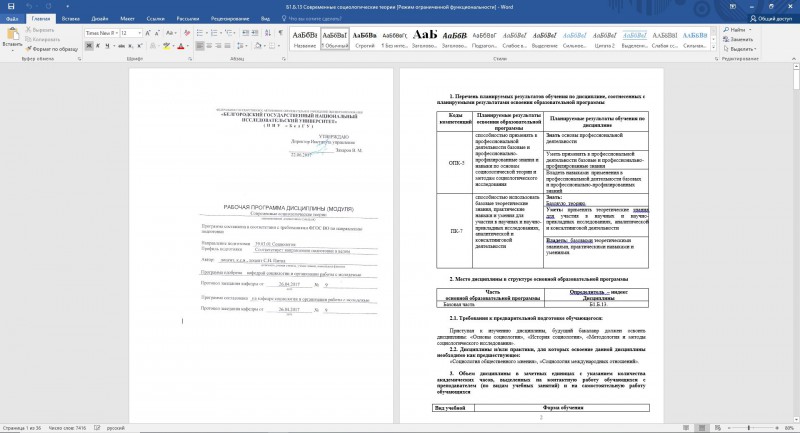Click Copy (Копировать) in the clipboard group
Screen dimensions: 800x433
tap(43, 39)
